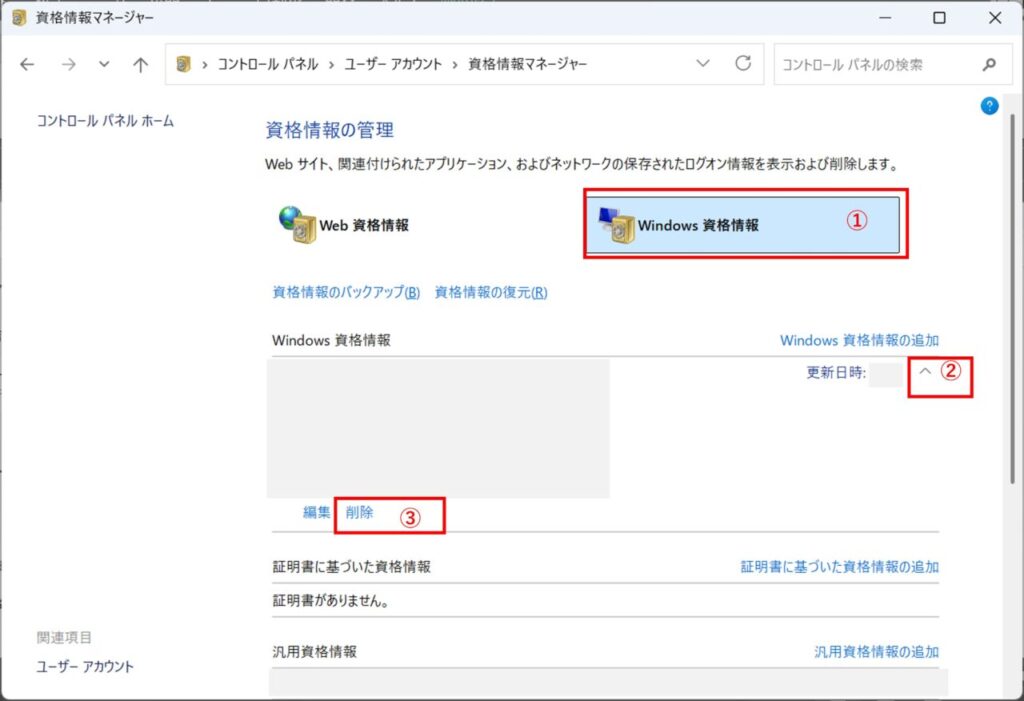The image size is (1024, 701).
Task: Expand the navigation history dropdown next to back arrow
Action: (x=103, y=63)
